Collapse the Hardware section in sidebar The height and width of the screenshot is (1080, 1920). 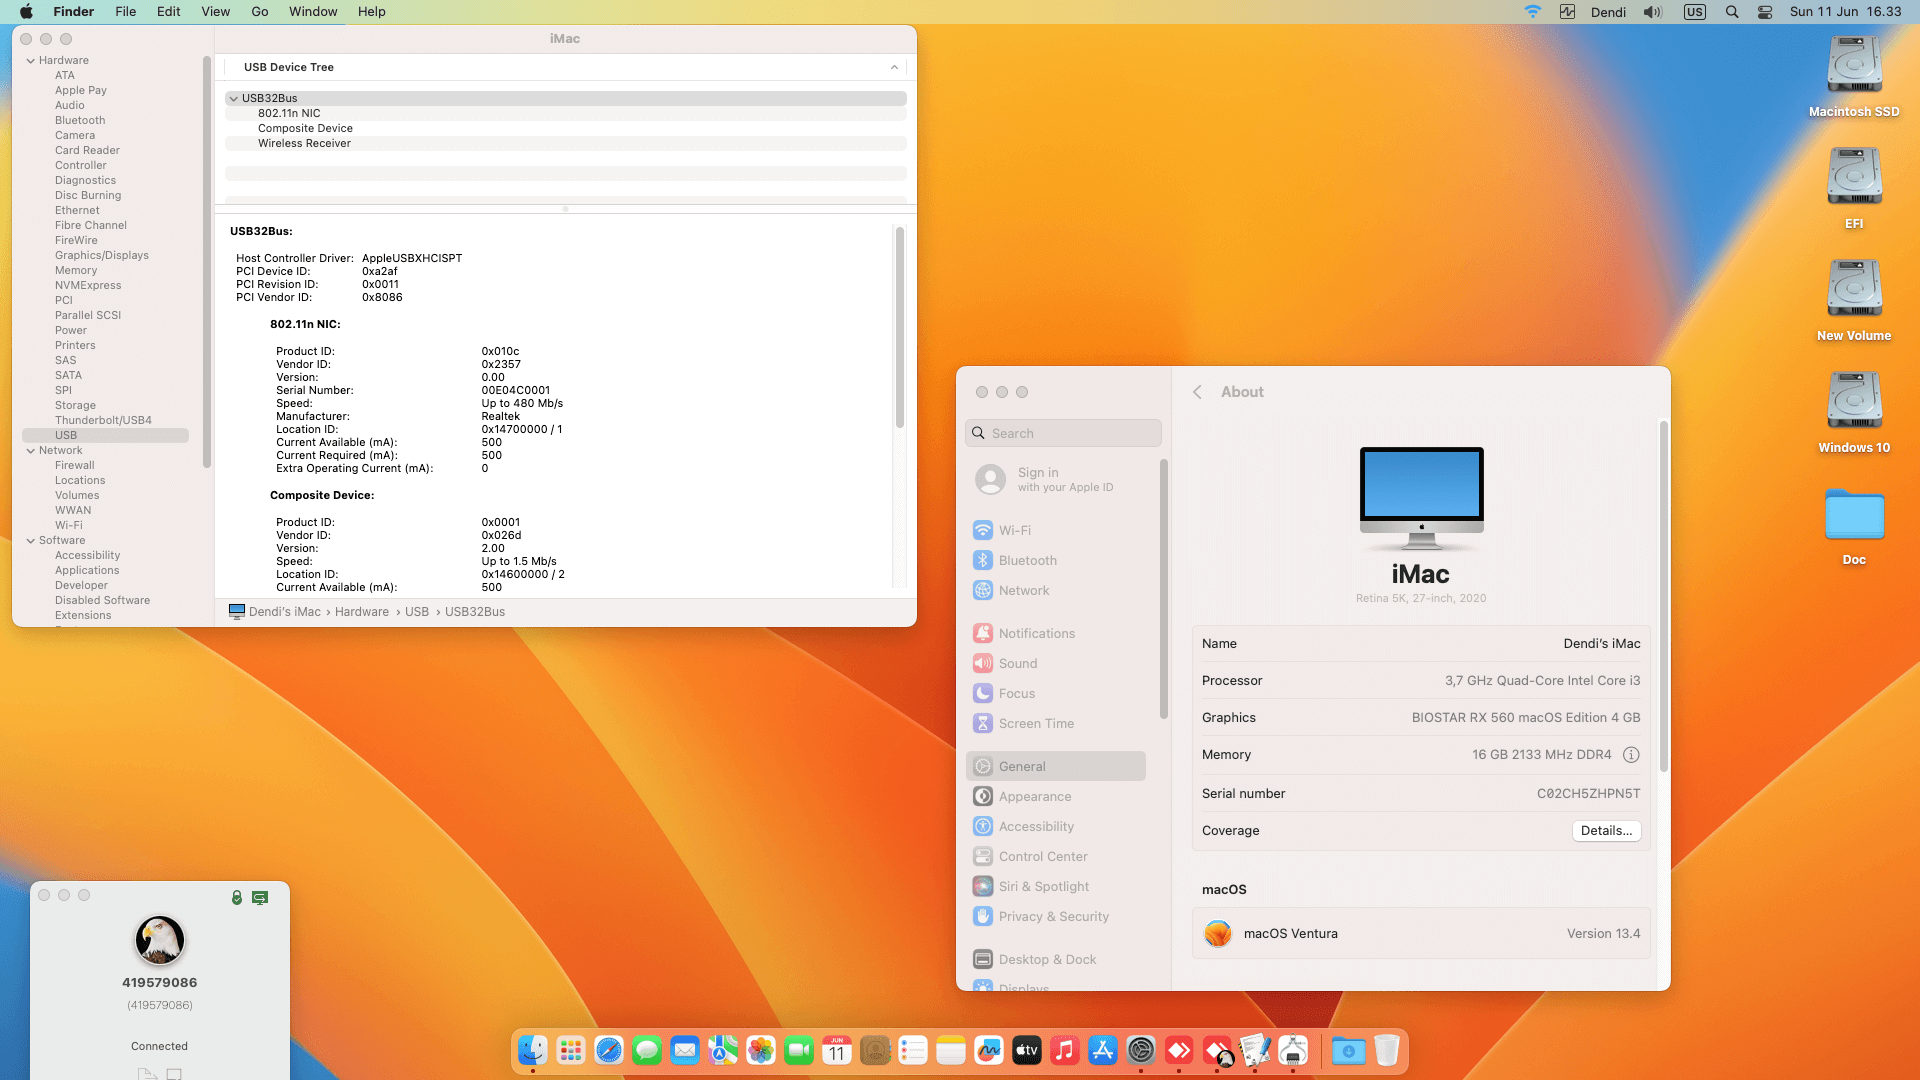point(30,61)
